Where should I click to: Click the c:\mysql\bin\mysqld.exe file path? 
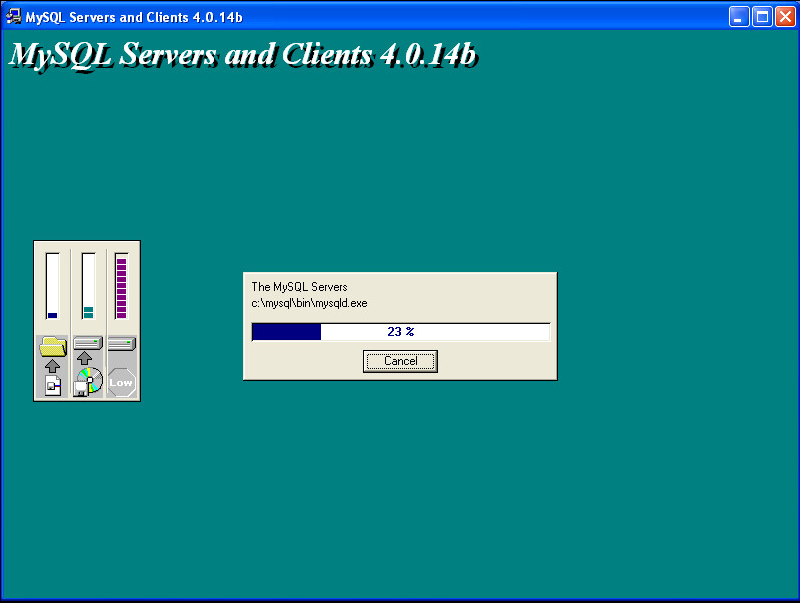point(309,303)
